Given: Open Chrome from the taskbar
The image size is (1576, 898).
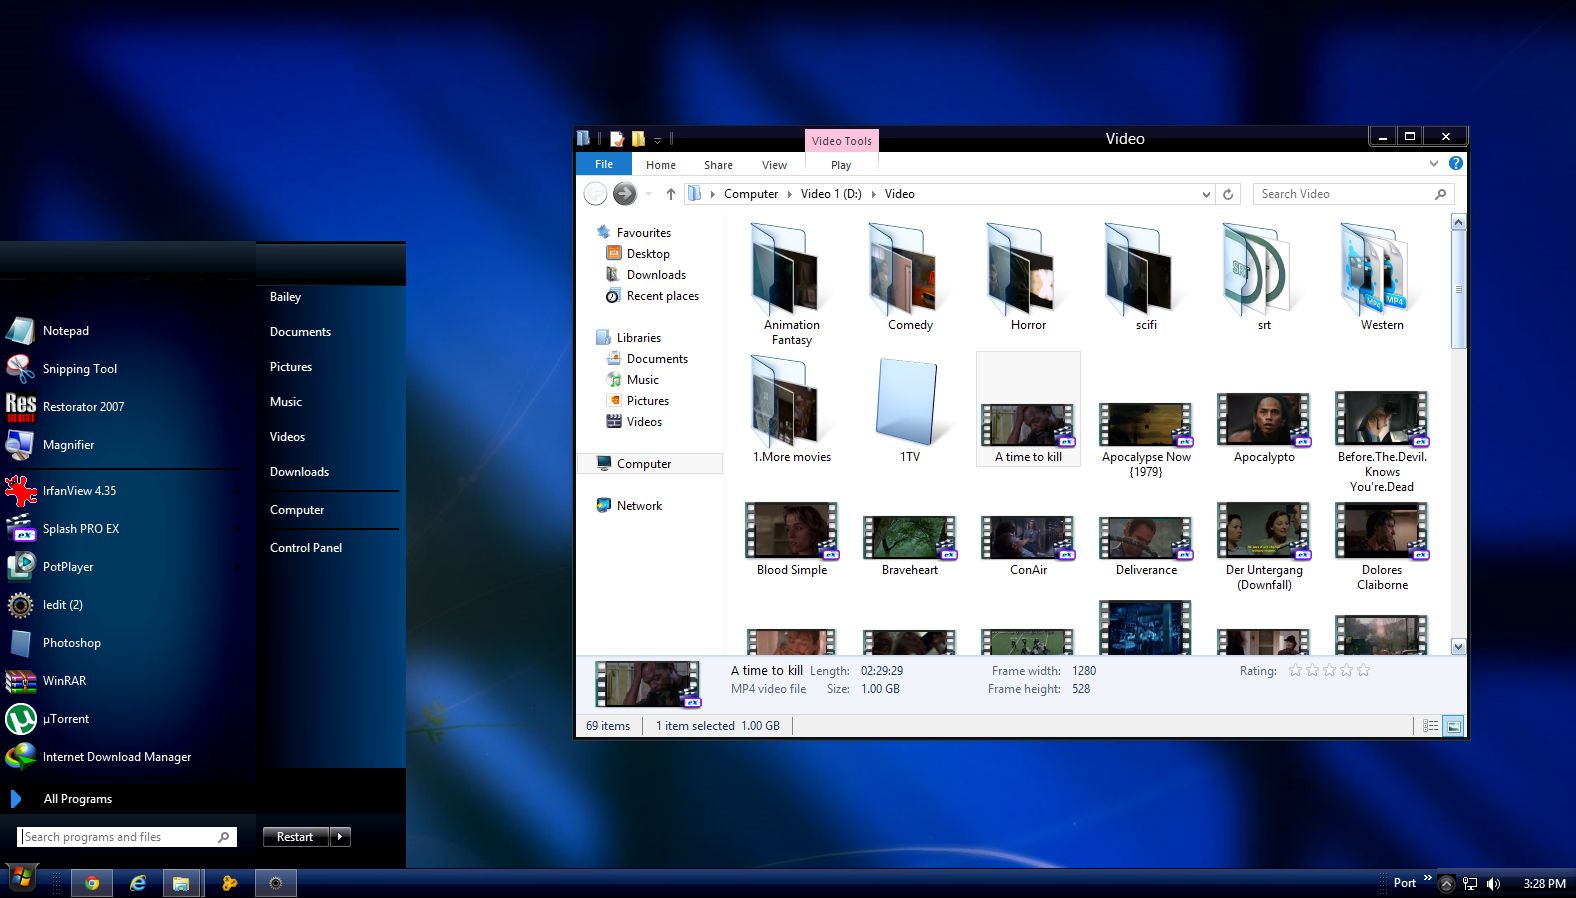Looking at the screenshot, I should coord(92,883).
